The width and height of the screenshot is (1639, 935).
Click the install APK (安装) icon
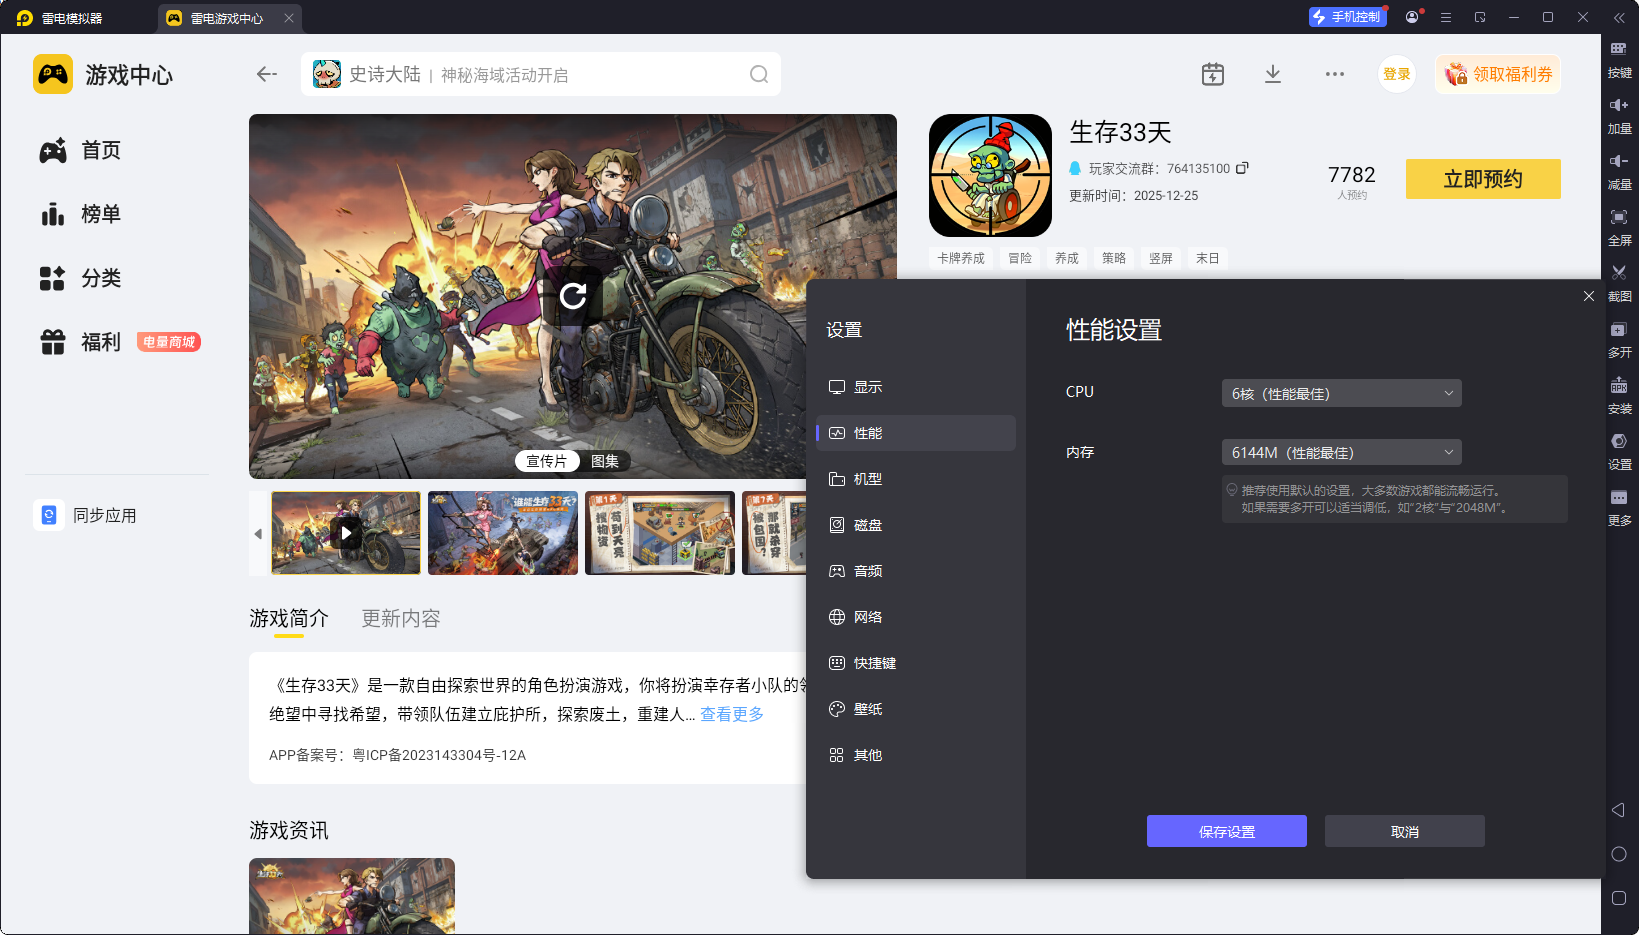(x=1619, y=386)
